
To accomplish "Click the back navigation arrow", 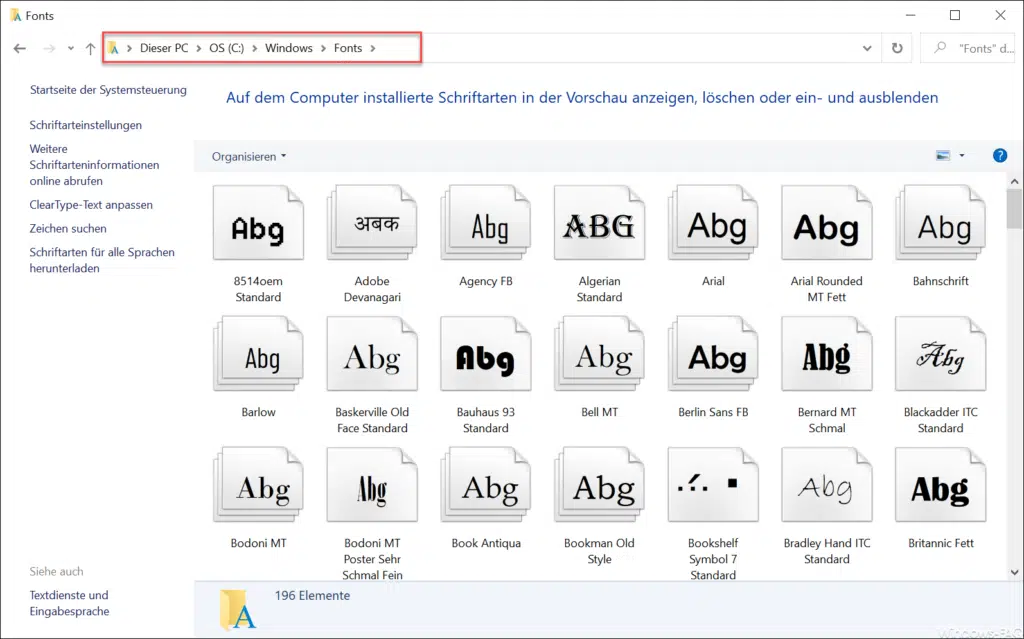I will [x=20, y=48].
